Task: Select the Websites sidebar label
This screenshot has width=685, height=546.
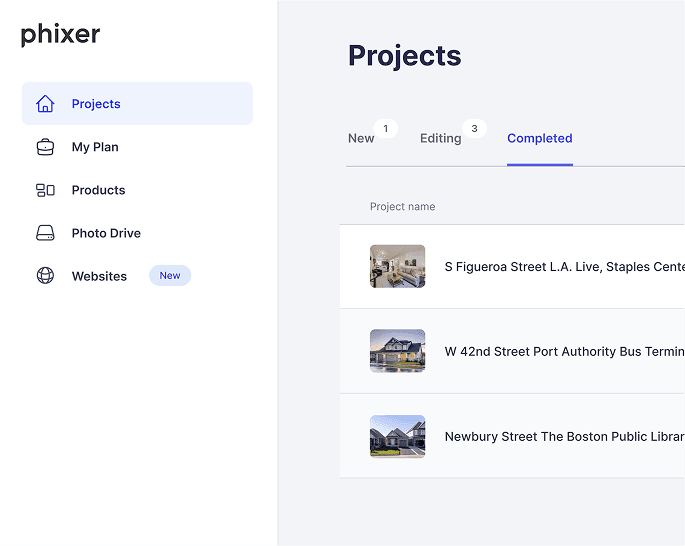Action: click(x=99, y=276)
